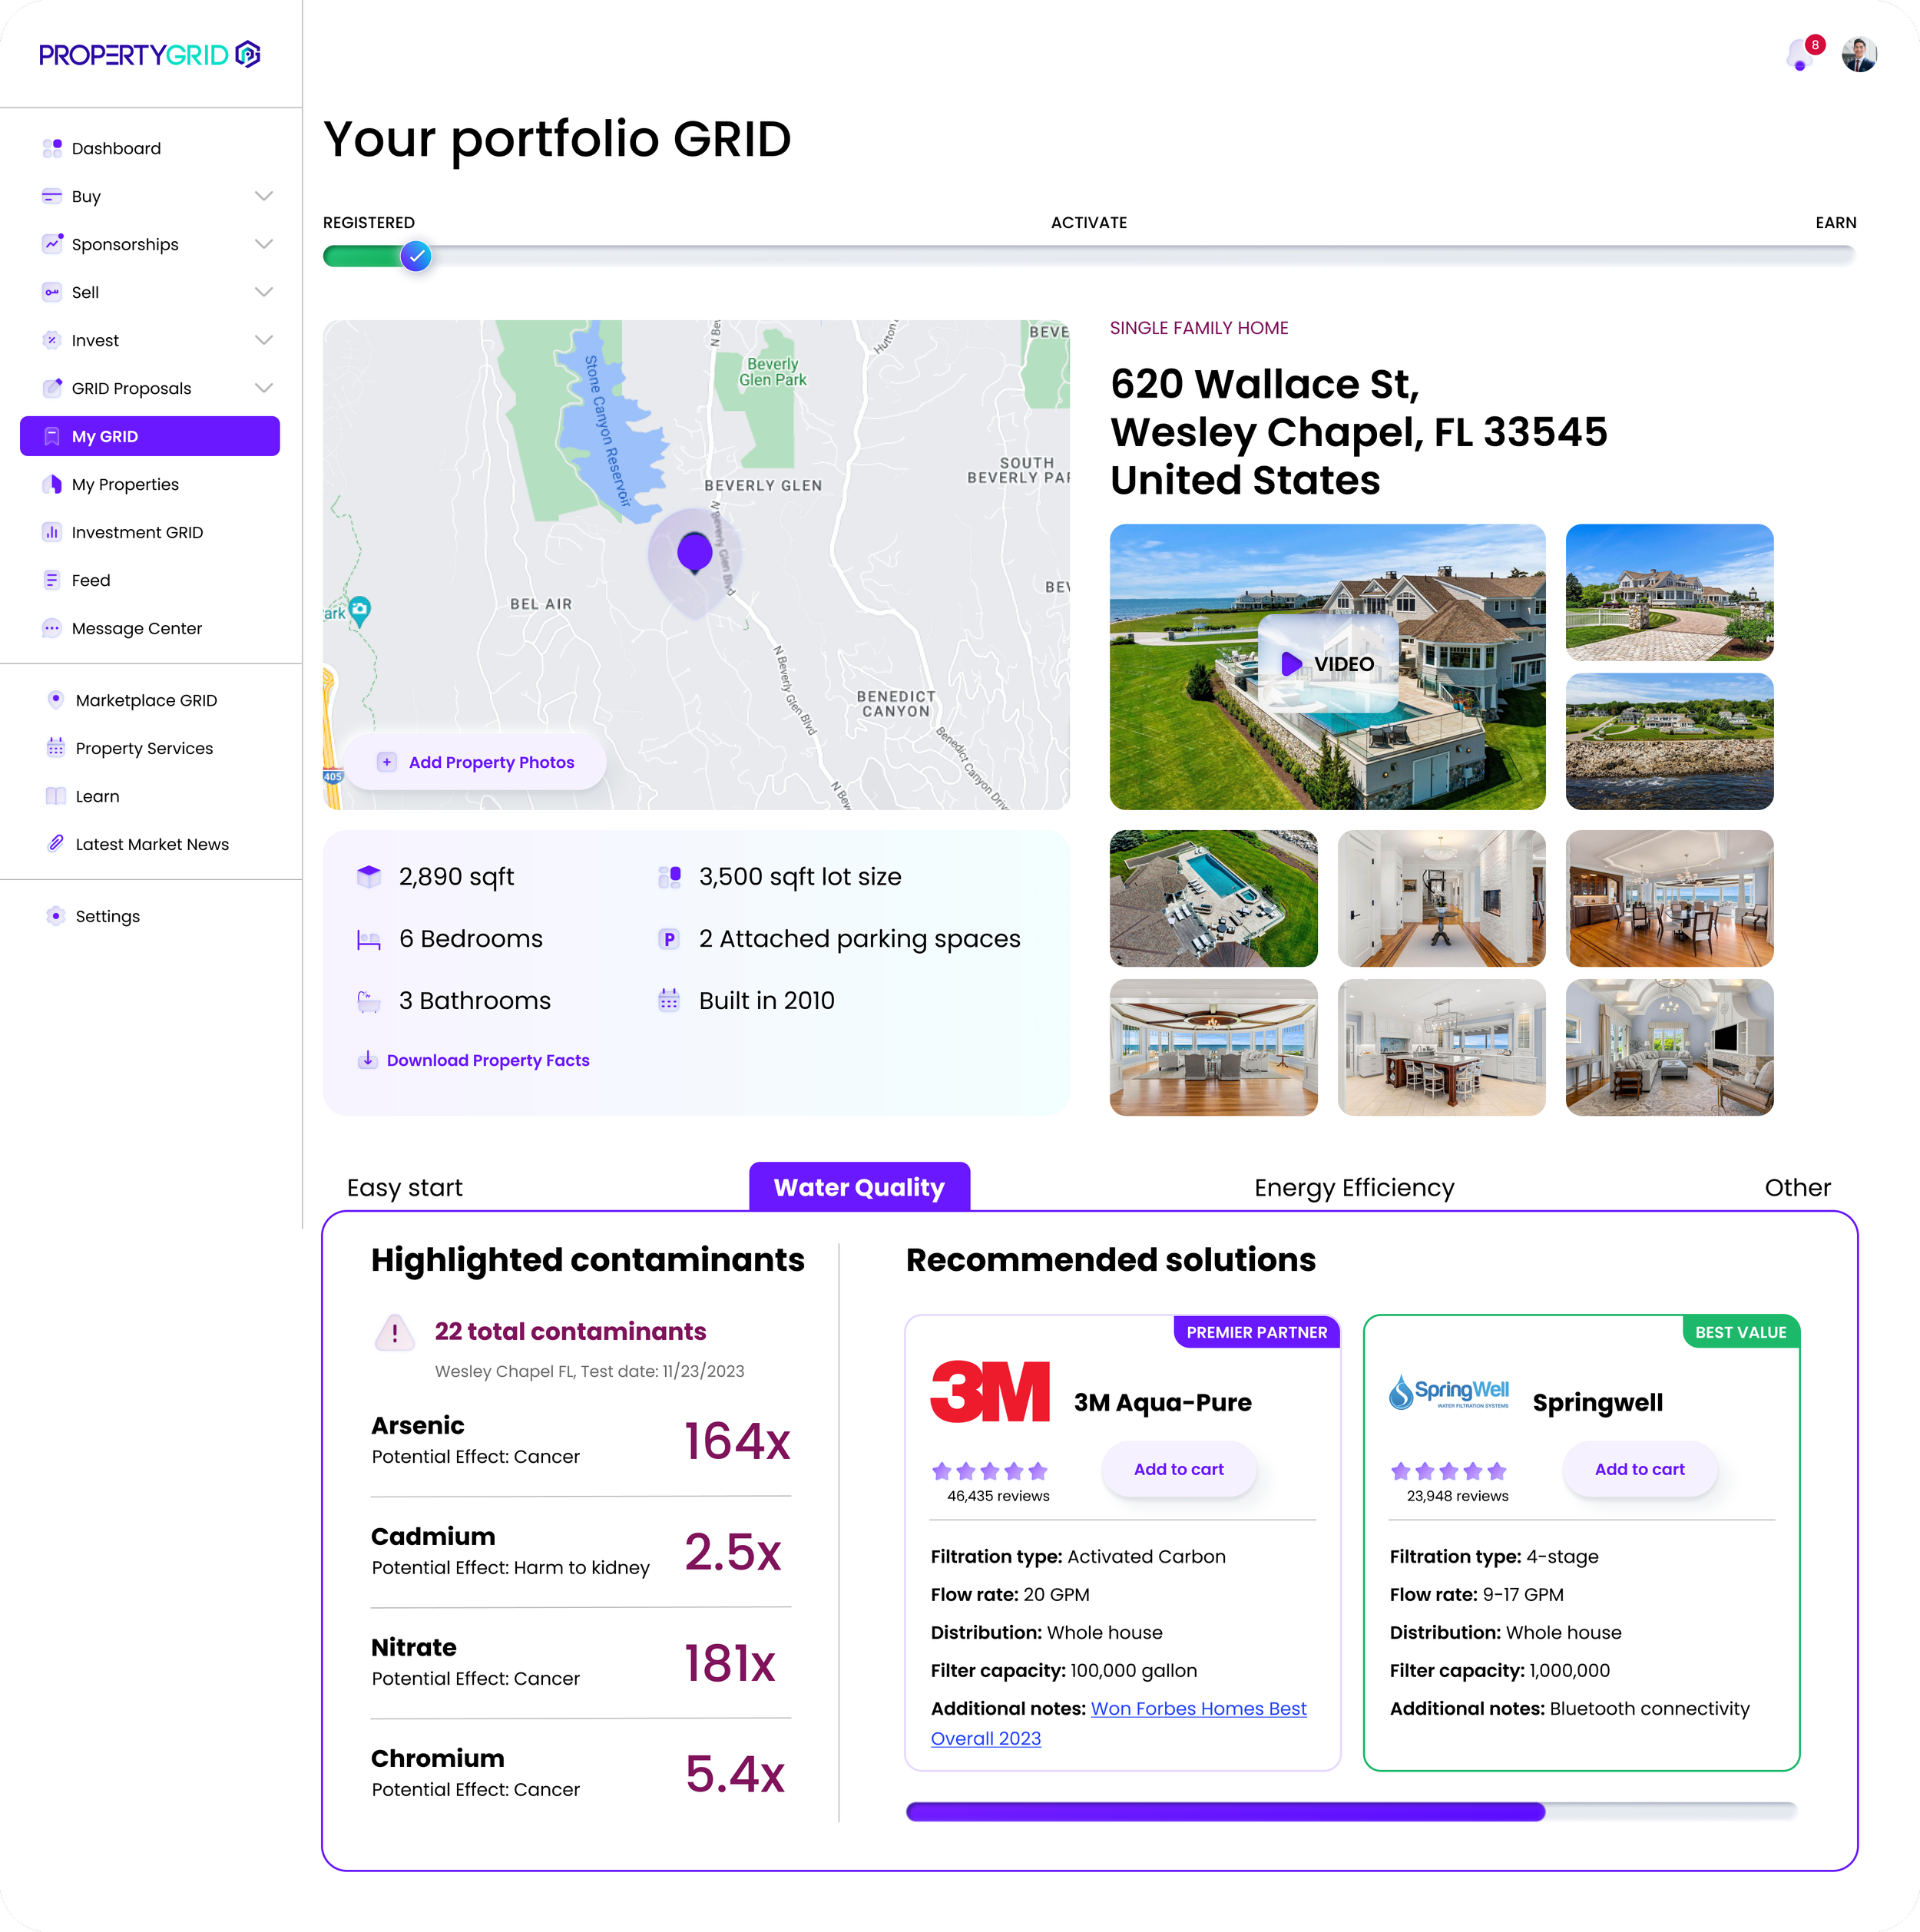1920x1932 pixels.
Task: Select the Water Quality tab
Action: (859, 1187)
